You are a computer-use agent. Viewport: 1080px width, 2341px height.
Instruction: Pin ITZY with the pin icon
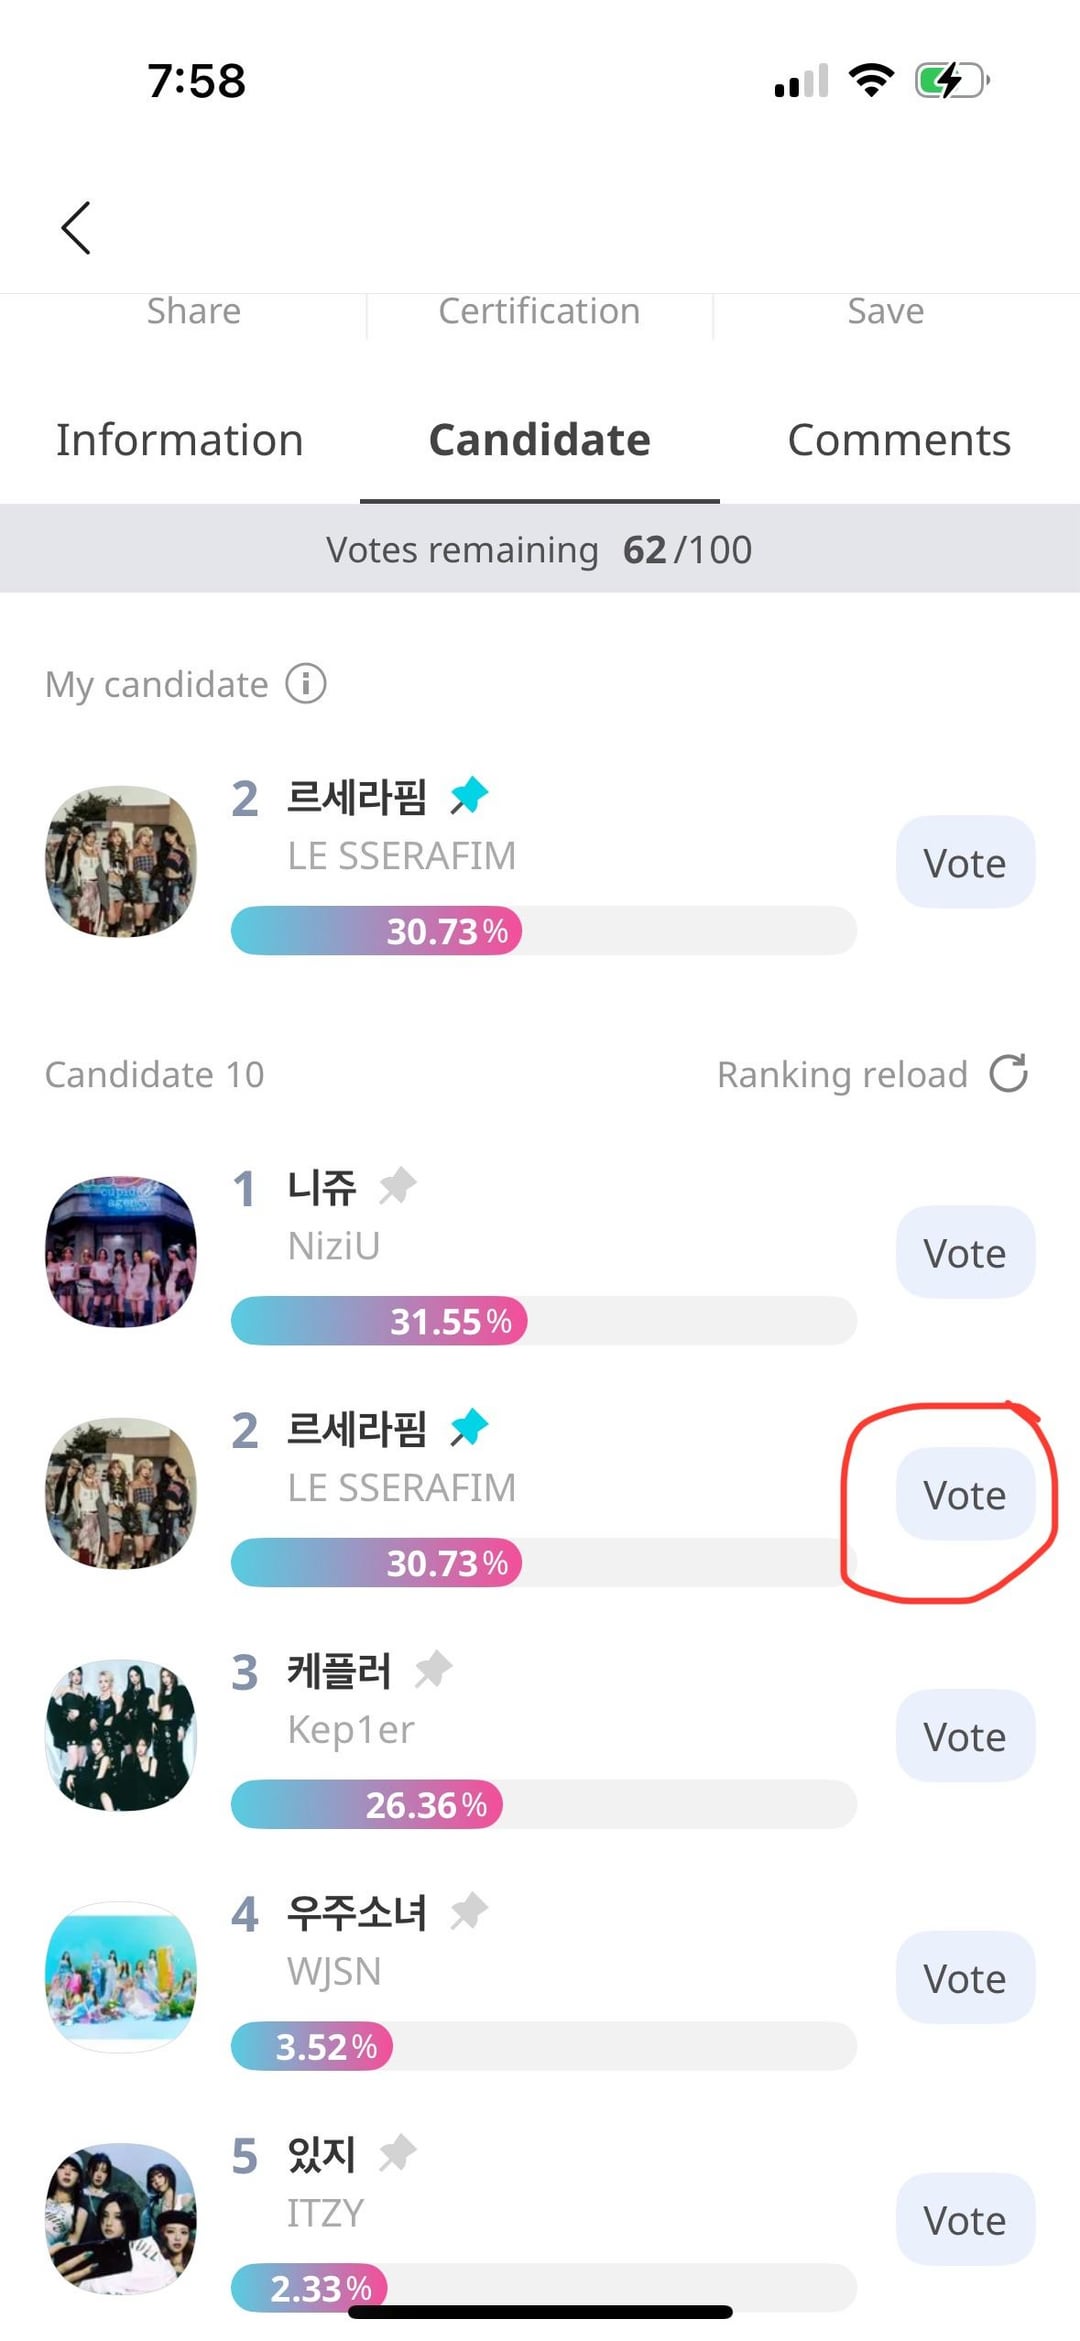pyautogui.click(x=397, y=2153)
